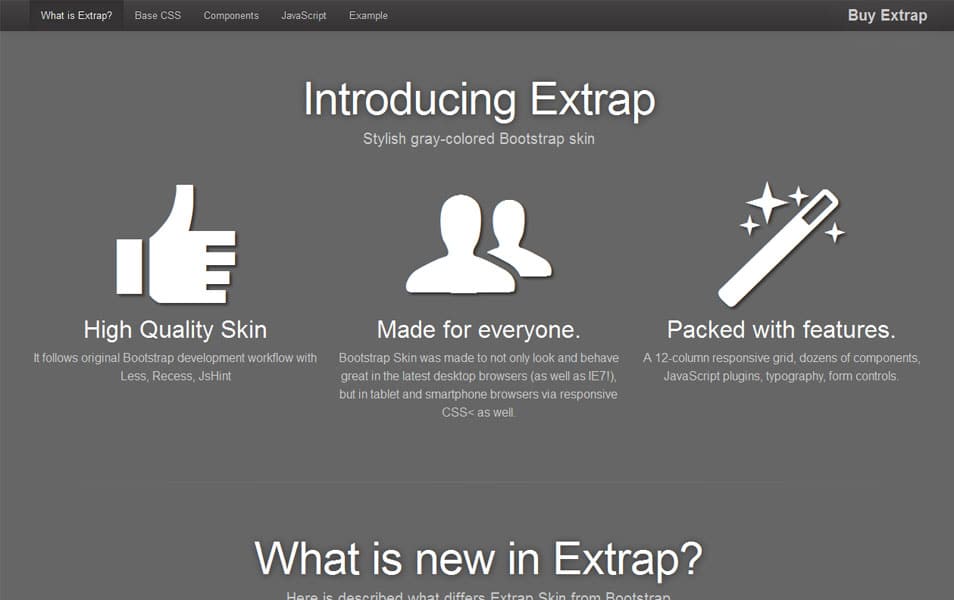This screenshot has height=600, width=954.
Task: Select the Components menu entry
Action: pyautogui.click(x=230, y=15)
